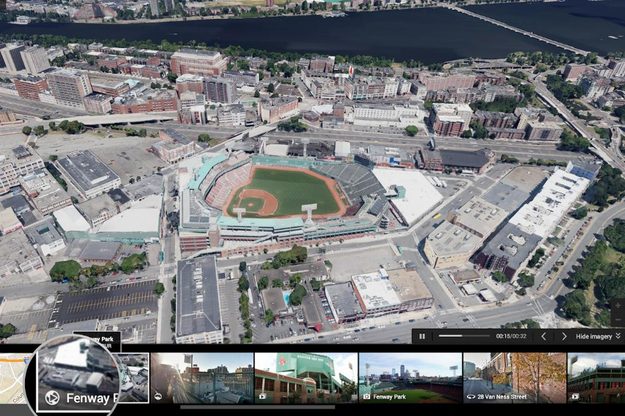The image size is (625, 416).
Task: Collapse imagery strip via double chevron
Action: click(x=618, y=336)
